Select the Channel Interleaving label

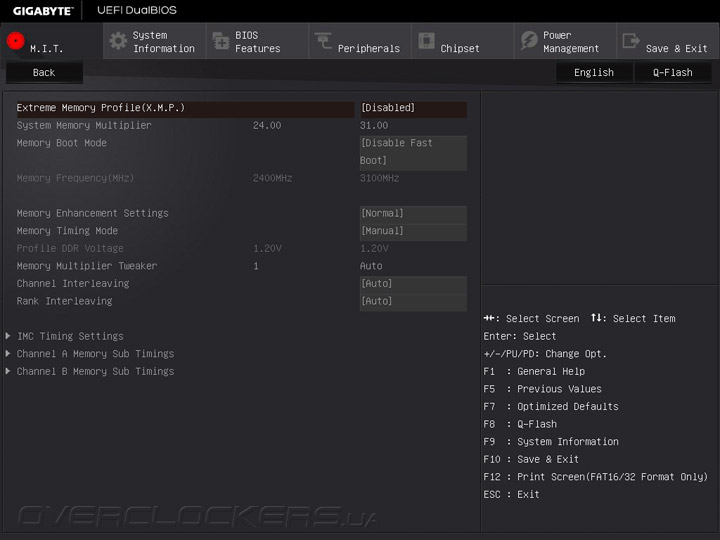pyautogui.click(x=73, y=284)
